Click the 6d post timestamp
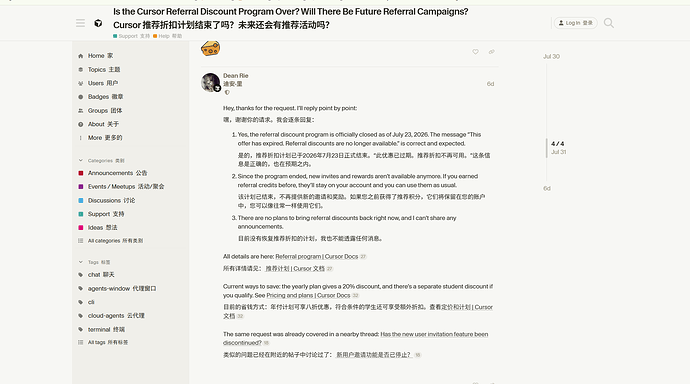Viewport: 690px width, 384px height. click(490, 84)
